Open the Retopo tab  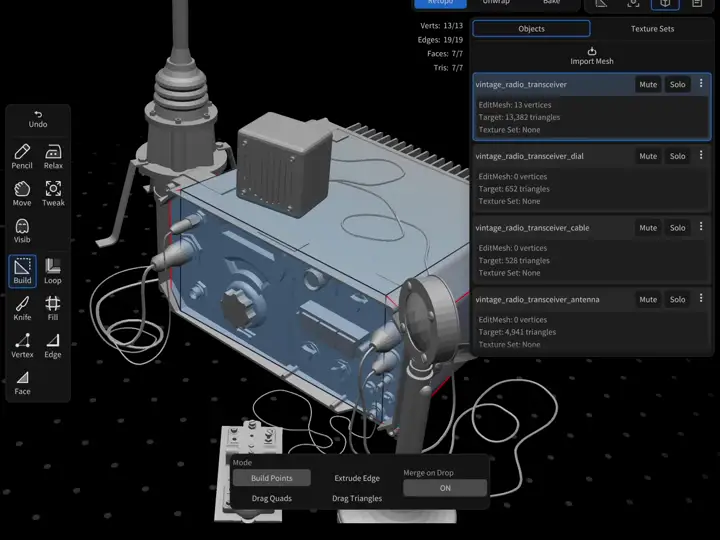pyautogui.click(x=440, y=3)
